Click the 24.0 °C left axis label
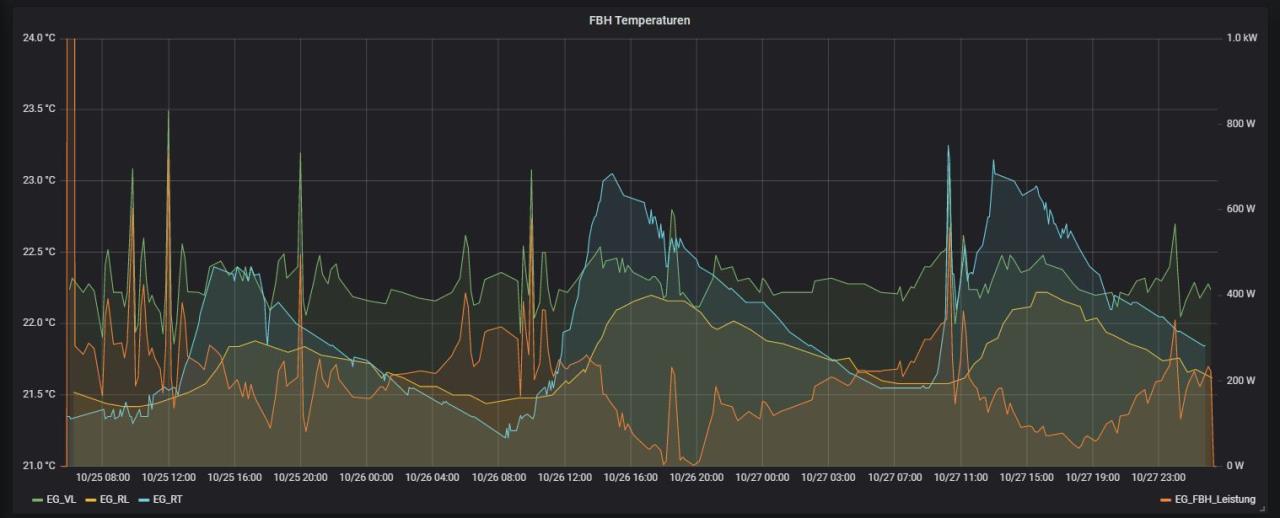This screenshot has width=1280, height=518. tap(38, 38)
